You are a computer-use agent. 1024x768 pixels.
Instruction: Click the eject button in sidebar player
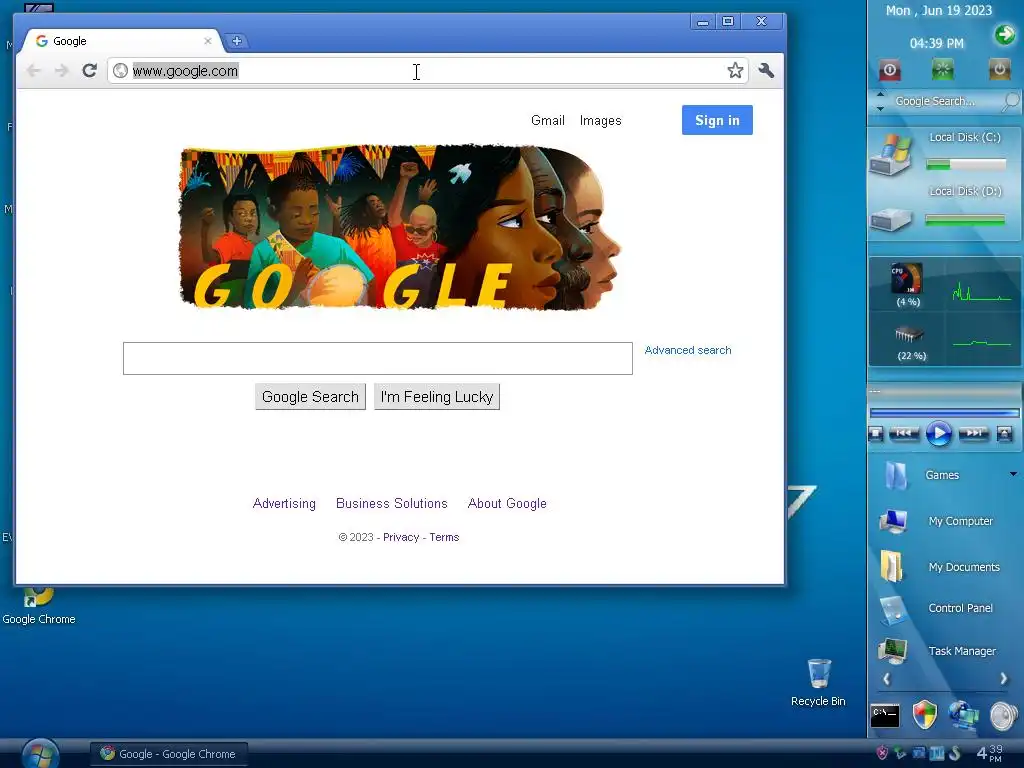point(1004,433)
